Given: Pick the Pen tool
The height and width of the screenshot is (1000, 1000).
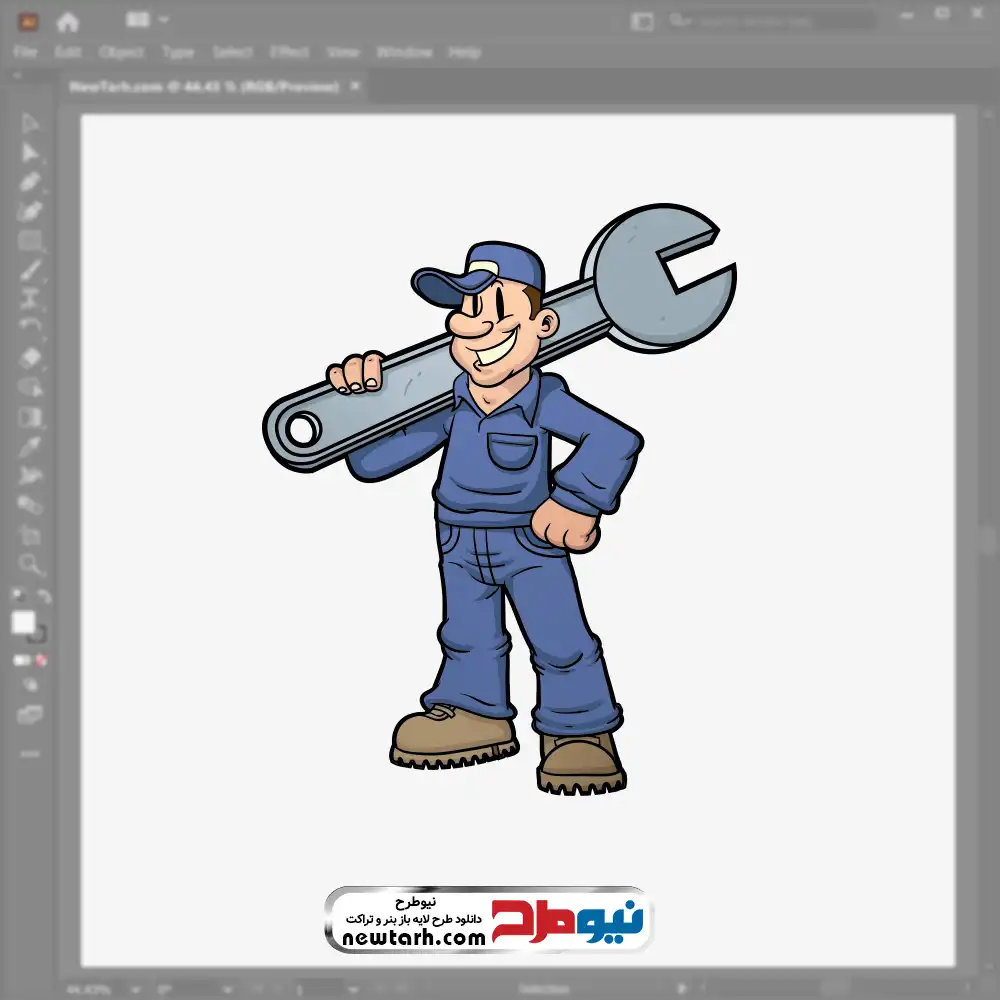Looking at the screenshot, I should [30, 182].
